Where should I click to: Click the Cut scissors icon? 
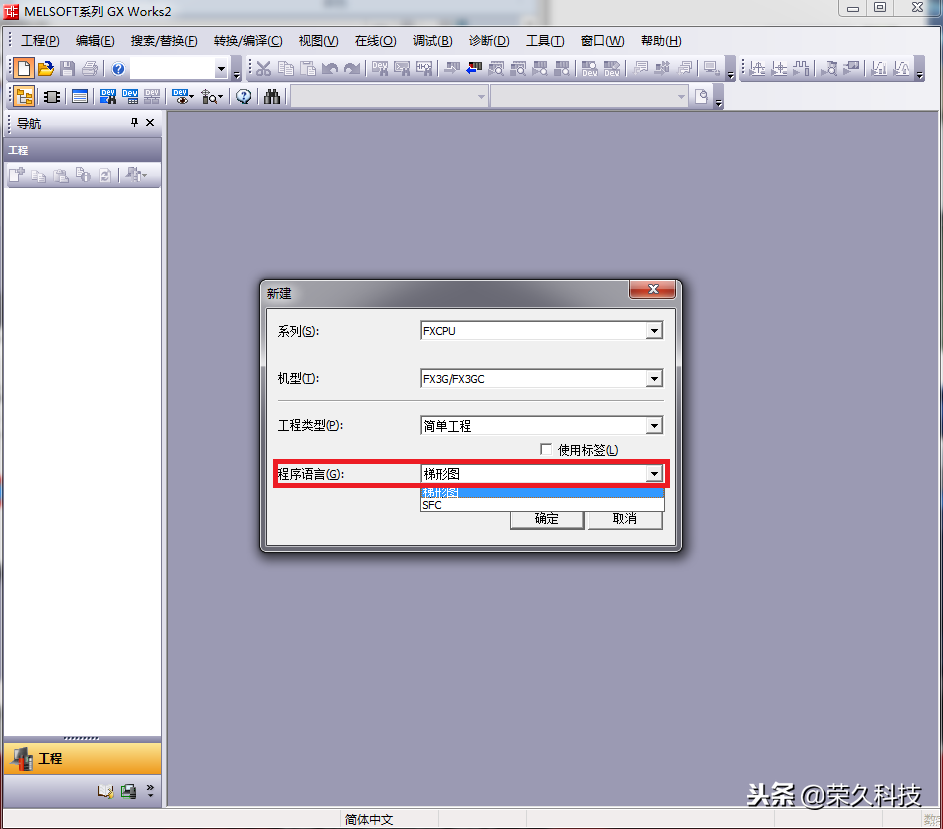(263, 68)
